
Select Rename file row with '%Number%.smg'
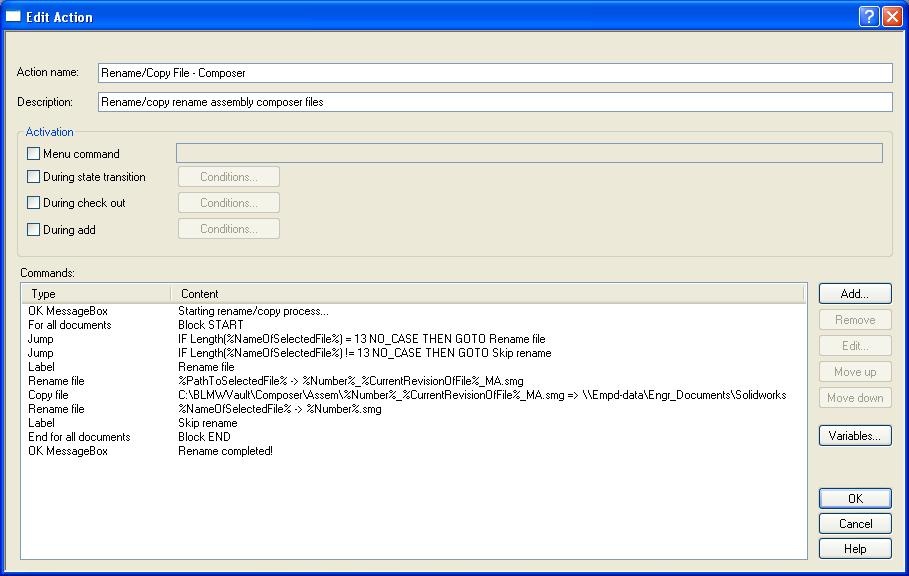click(x=414, y=409)
